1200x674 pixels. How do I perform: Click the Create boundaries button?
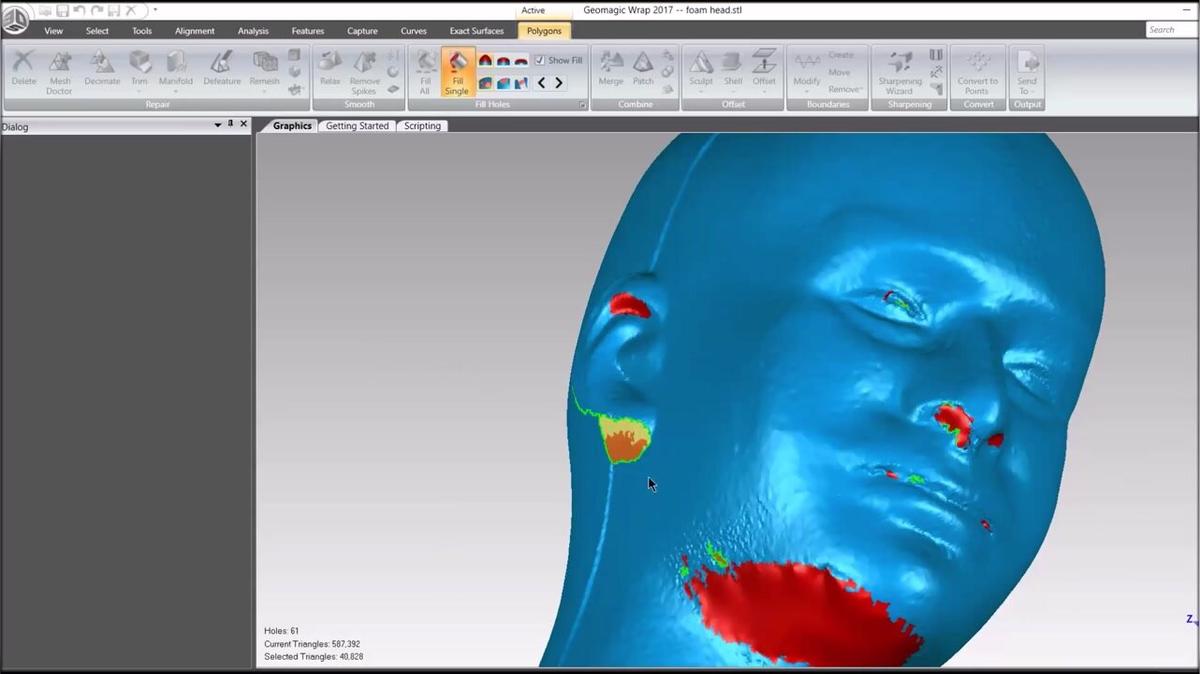[841, 55]
